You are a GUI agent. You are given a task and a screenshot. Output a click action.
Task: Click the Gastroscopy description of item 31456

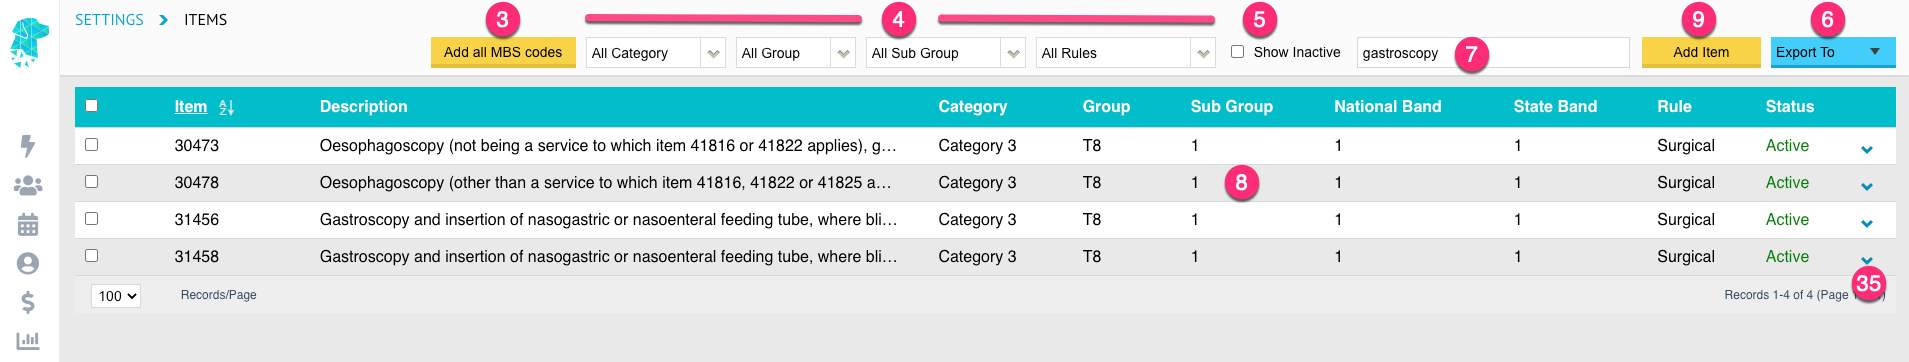(608, 220)
